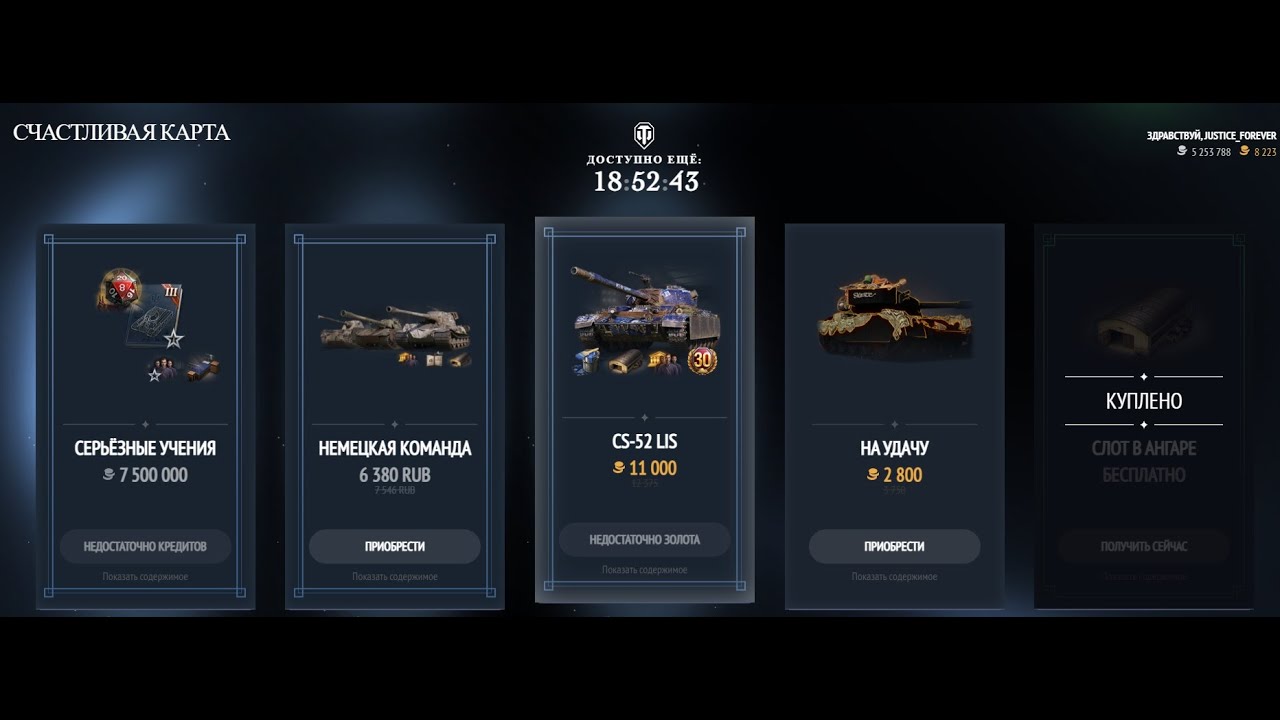Show contents of Немецкая команда offer
The width and height of the screenshot is (1280, 720).
tap(395, 577)
